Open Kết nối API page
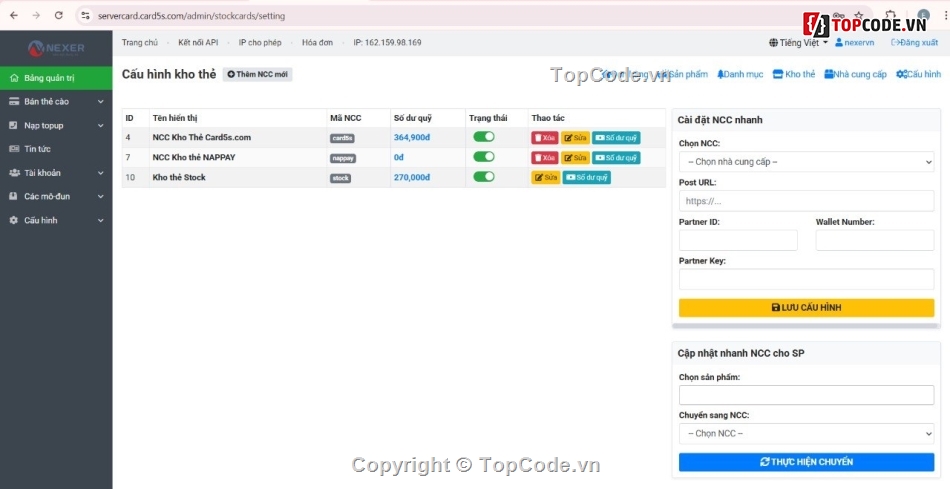 point(198,42)
